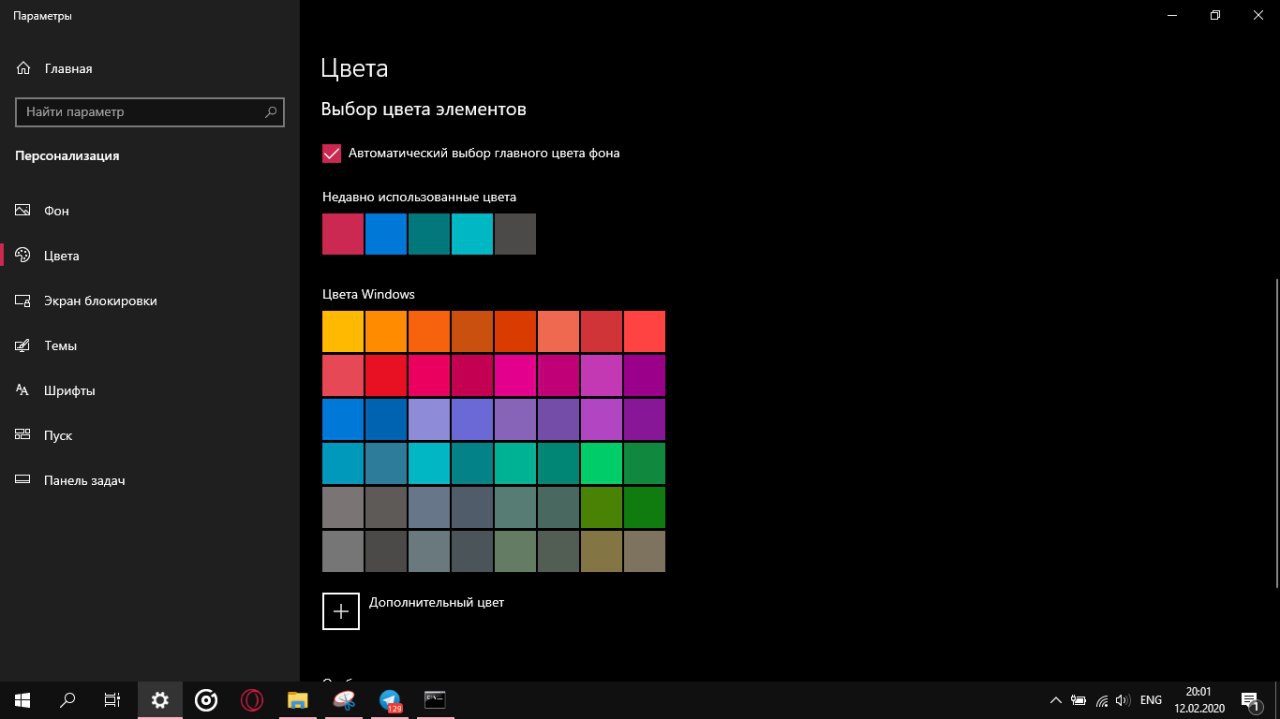
Task: Open the volume control in the system tray
Action: coord(1123,700)
